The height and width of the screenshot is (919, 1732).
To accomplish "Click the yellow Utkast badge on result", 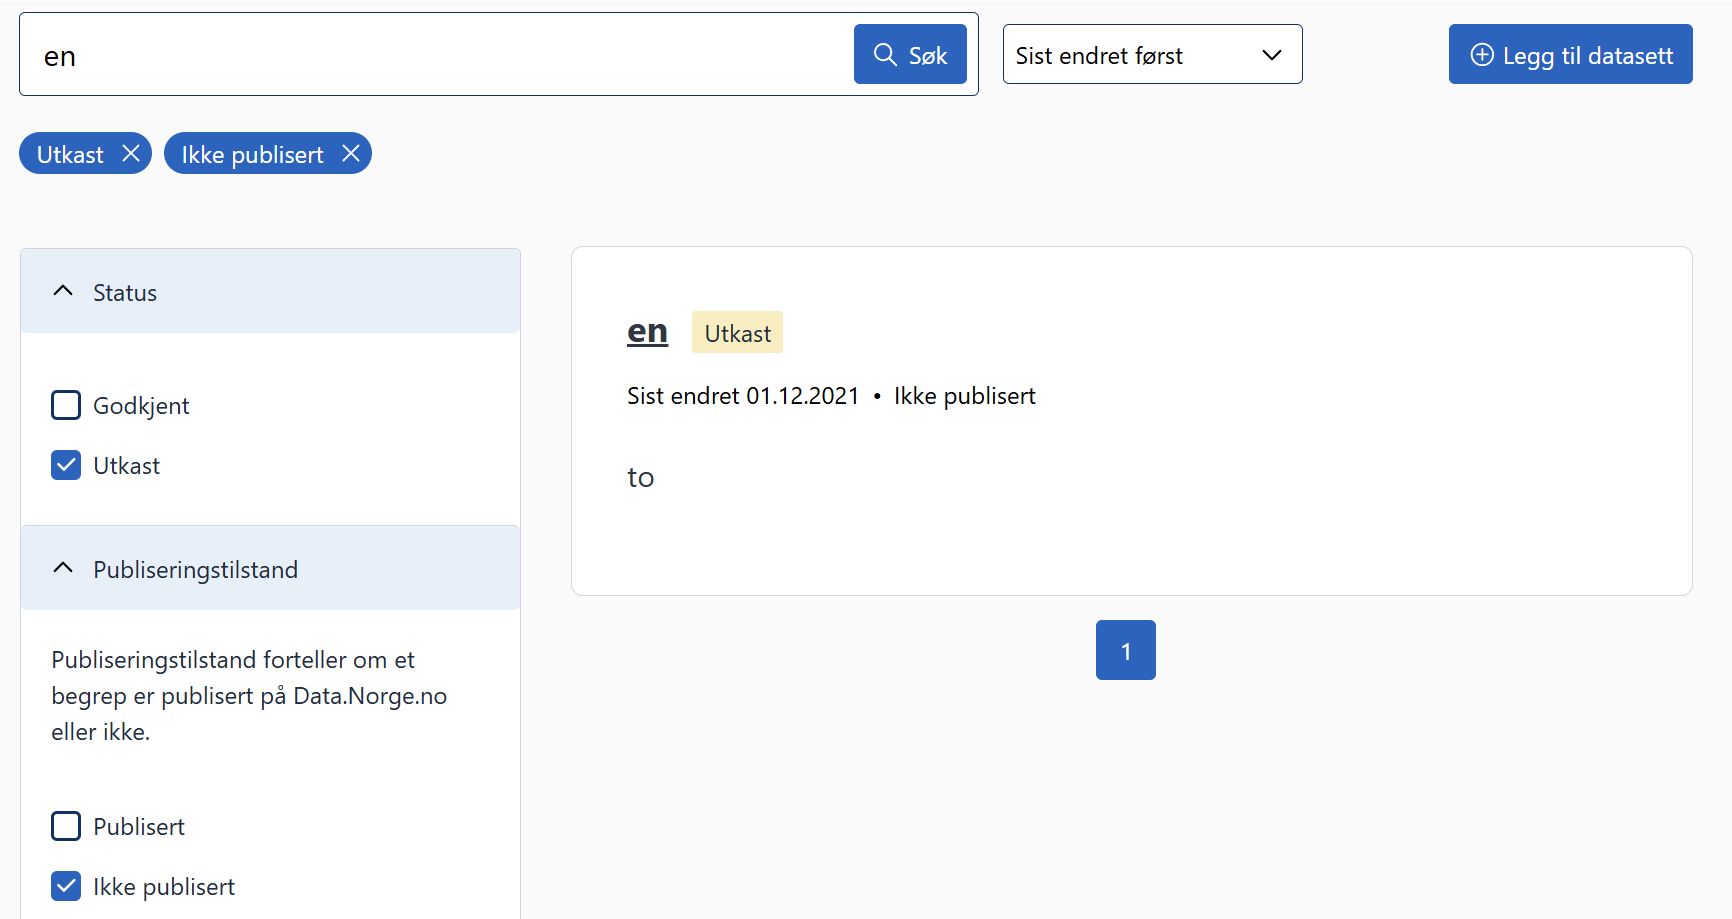I will click(737, 333).
